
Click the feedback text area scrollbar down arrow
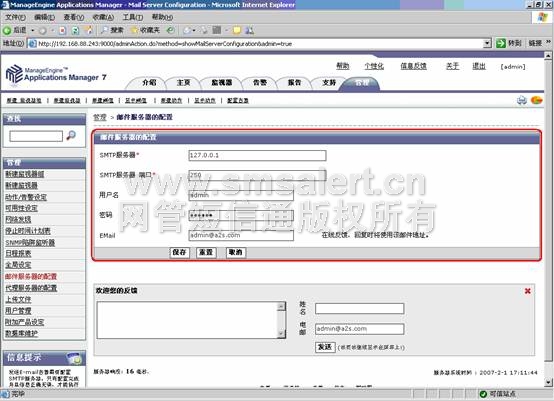pos(282,334)
